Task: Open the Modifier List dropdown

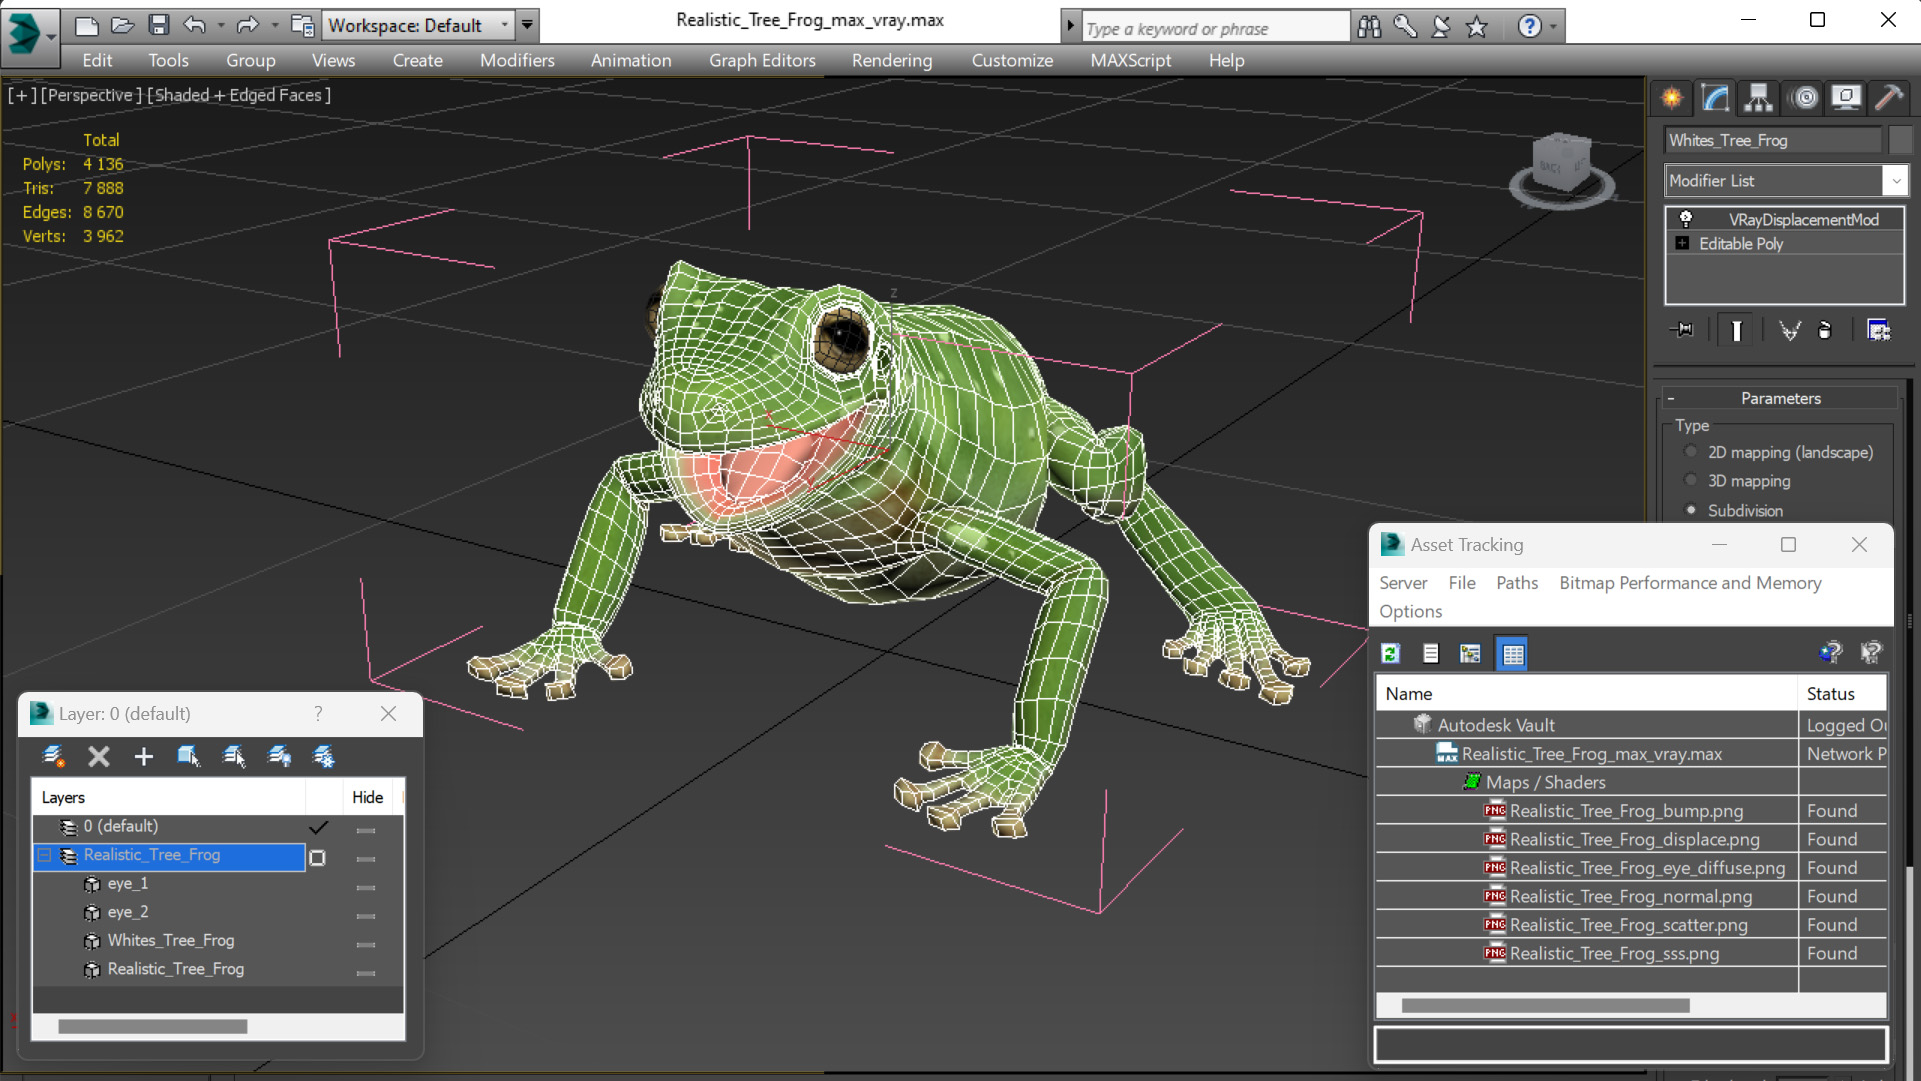Action: click(1895, 181)
